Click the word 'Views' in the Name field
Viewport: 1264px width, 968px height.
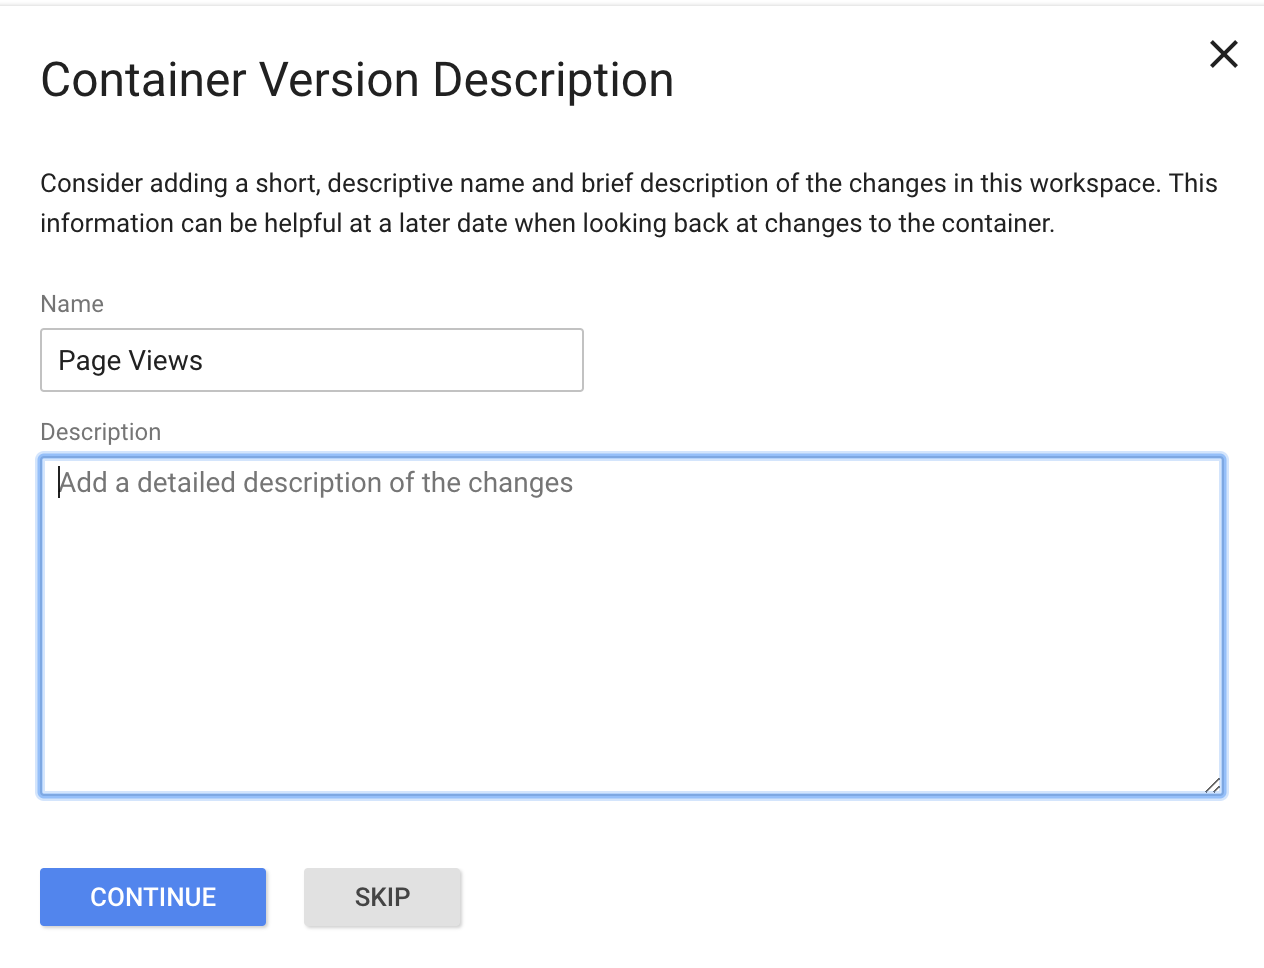coord(166,361)
